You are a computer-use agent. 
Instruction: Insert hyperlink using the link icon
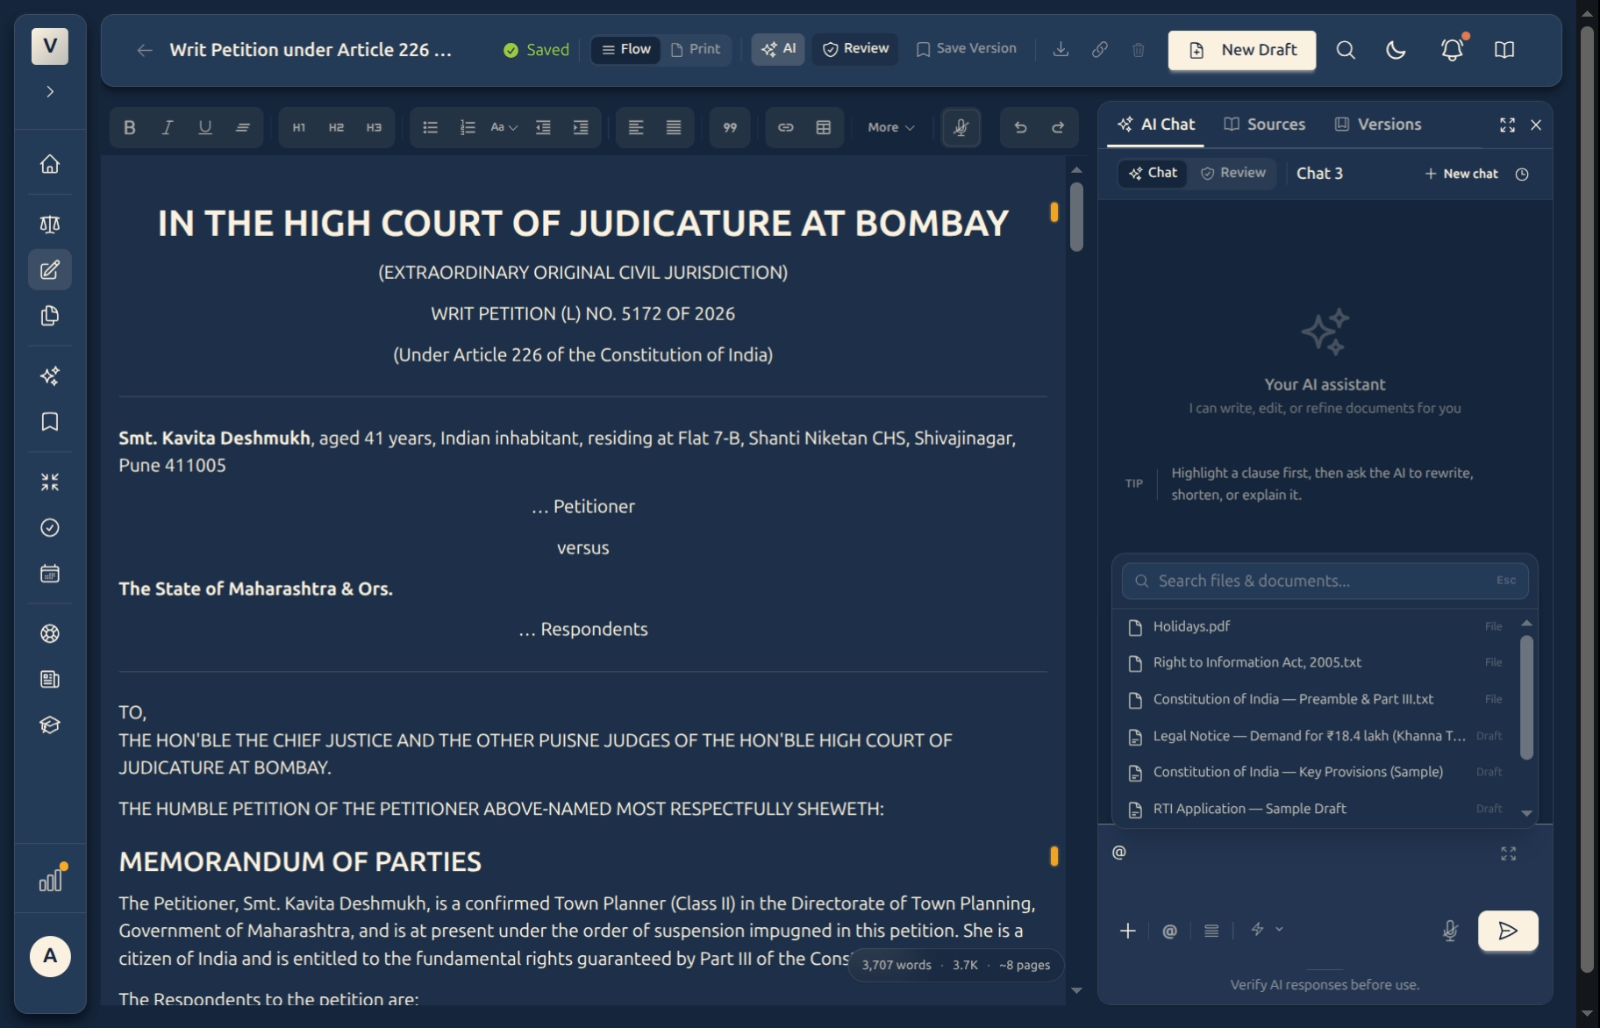(x=786, y=128)
